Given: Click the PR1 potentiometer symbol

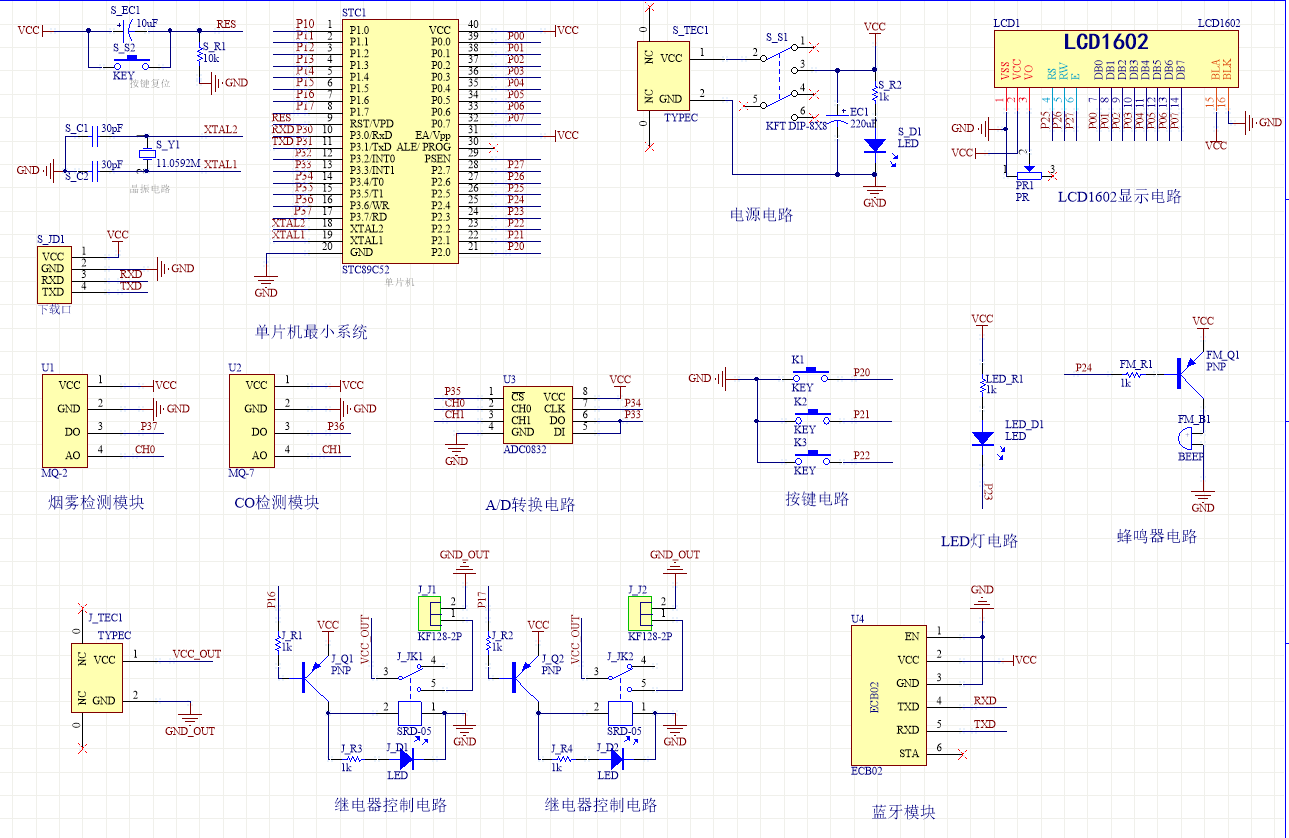Looking at the screenshot, I should 1027,176.
